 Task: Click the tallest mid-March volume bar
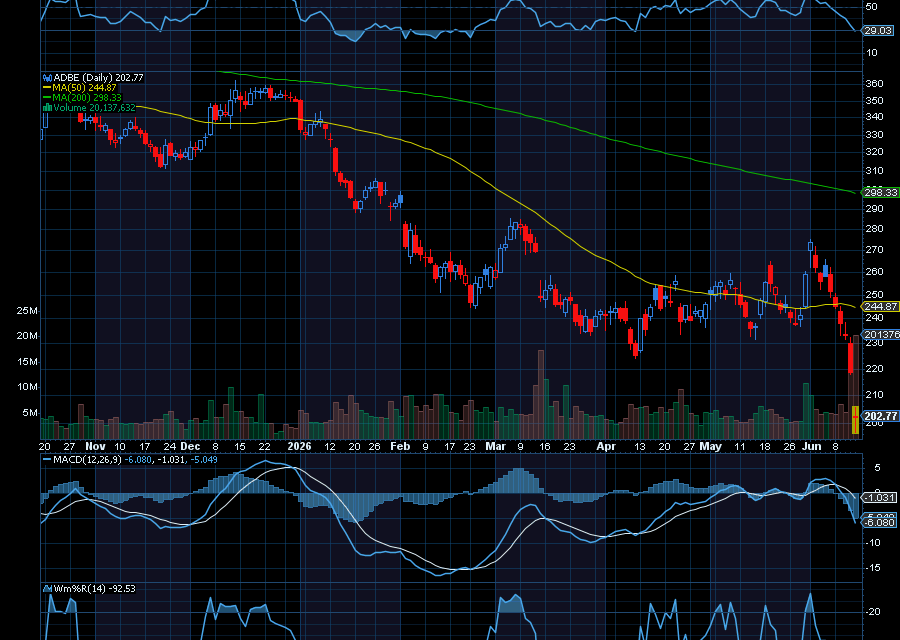coord(540,394)
